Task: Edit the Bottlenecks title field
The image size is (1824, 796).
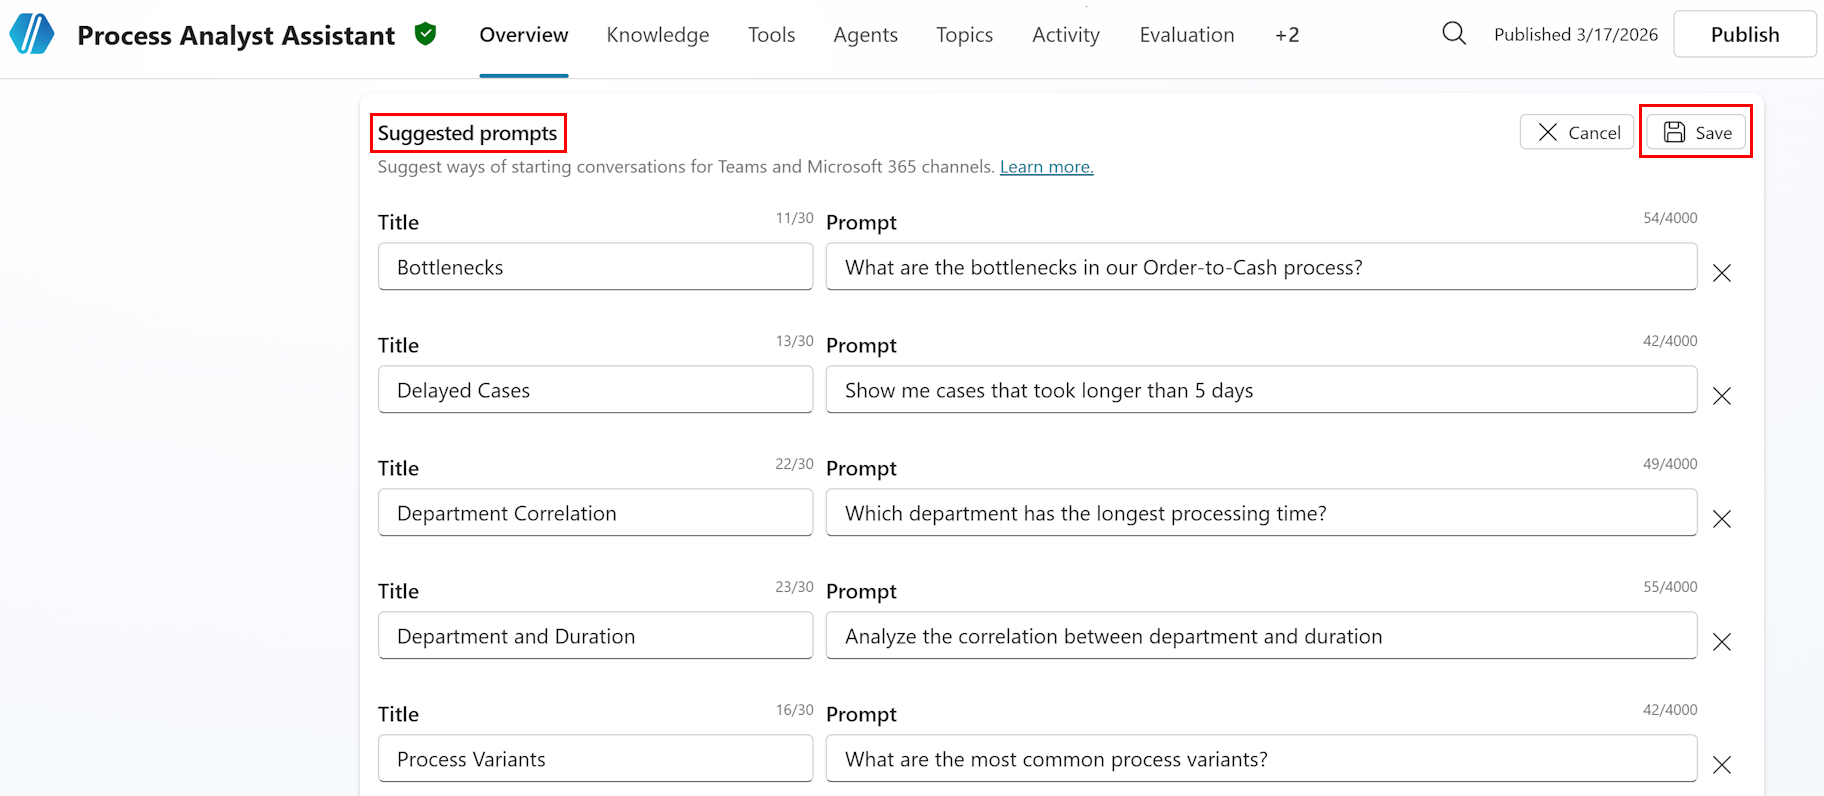Action: pos(595,267)
